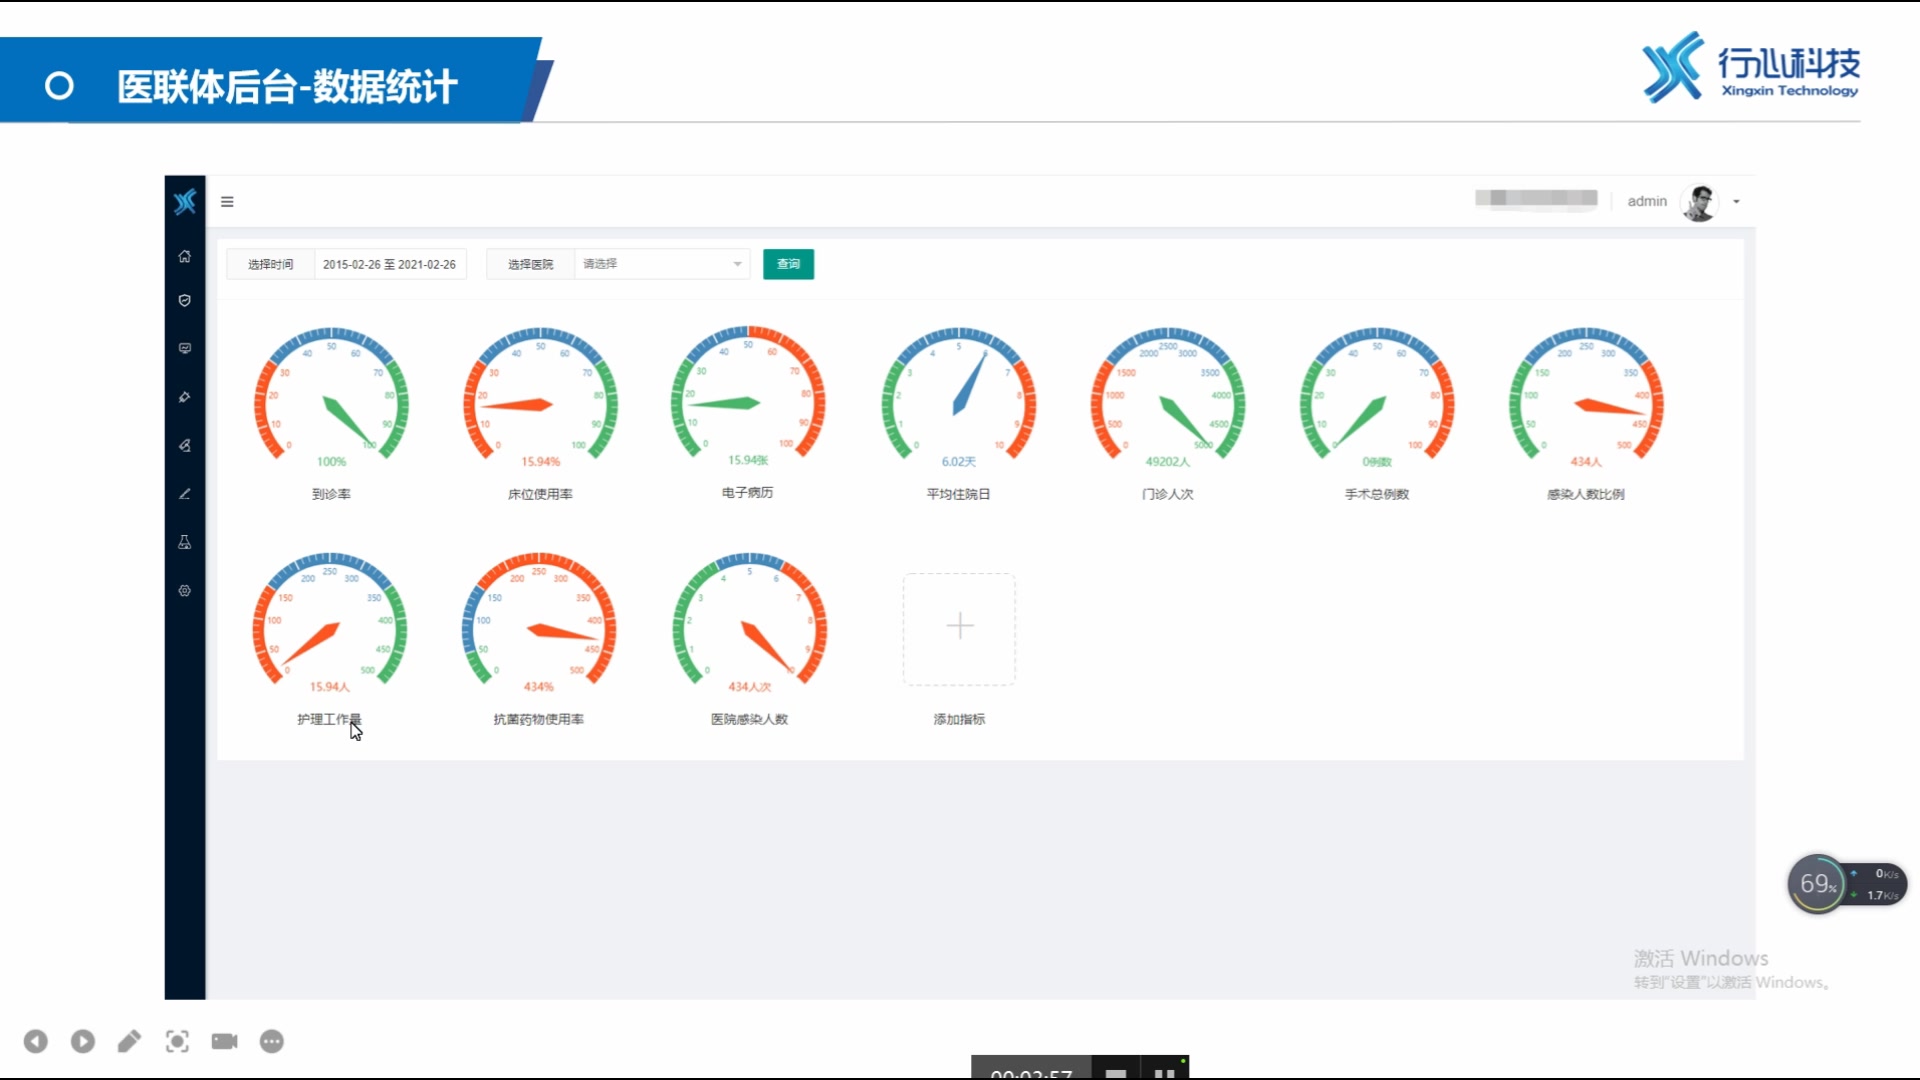Screen dimensions: 1920x1080
Task: Click the 门诊人次 caption text
Action: click(x=1168, y=494)
